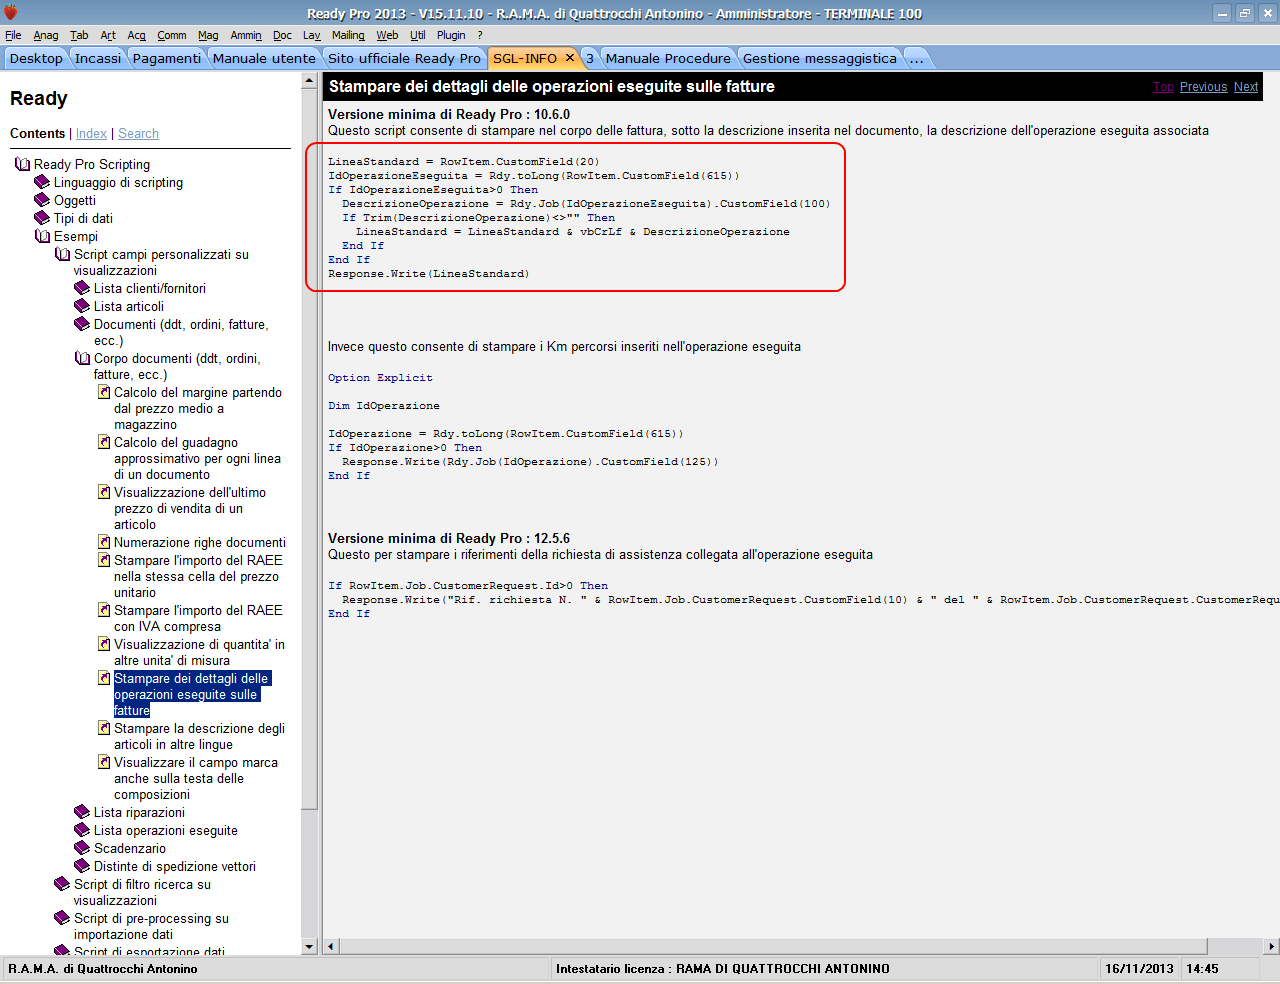Screen dimensions: 1280x984
Task: Open the Manuale Procedure tab
Action: tap(668, 58)
